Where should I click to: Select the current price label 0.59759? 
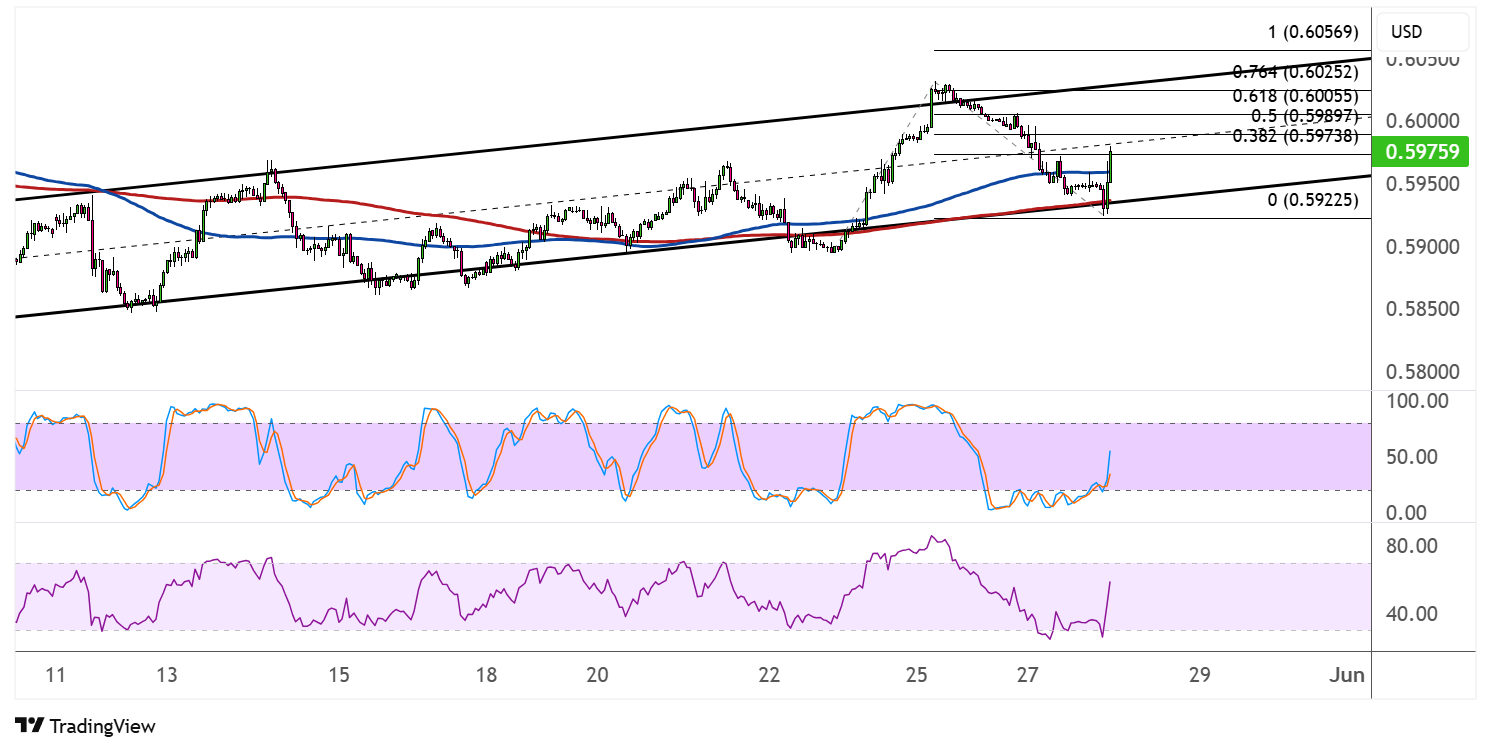tap(1422, 153)
